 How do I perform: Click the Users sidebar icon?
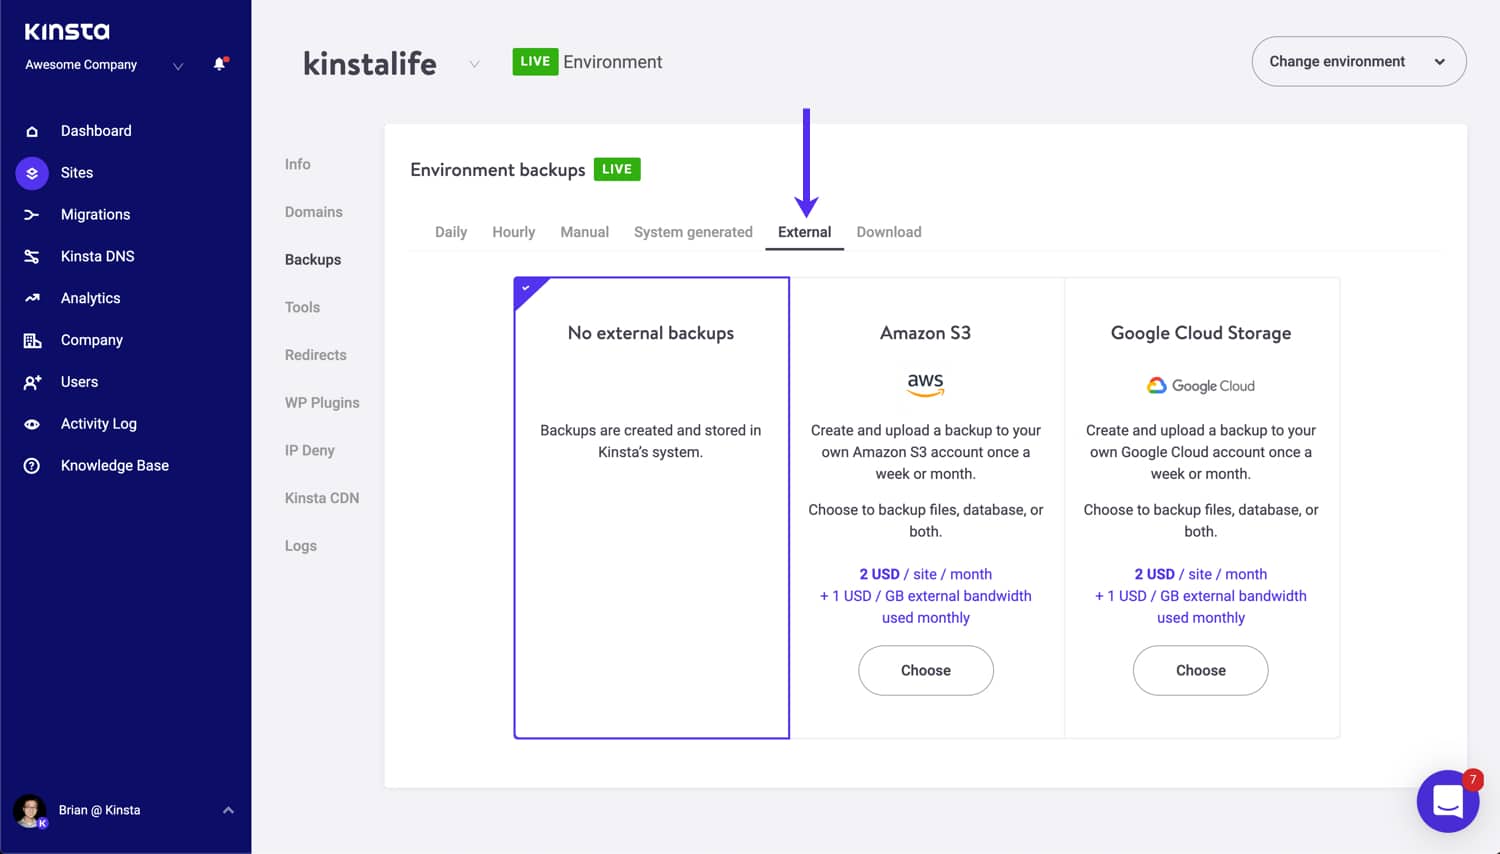click(x=31, y=381)
